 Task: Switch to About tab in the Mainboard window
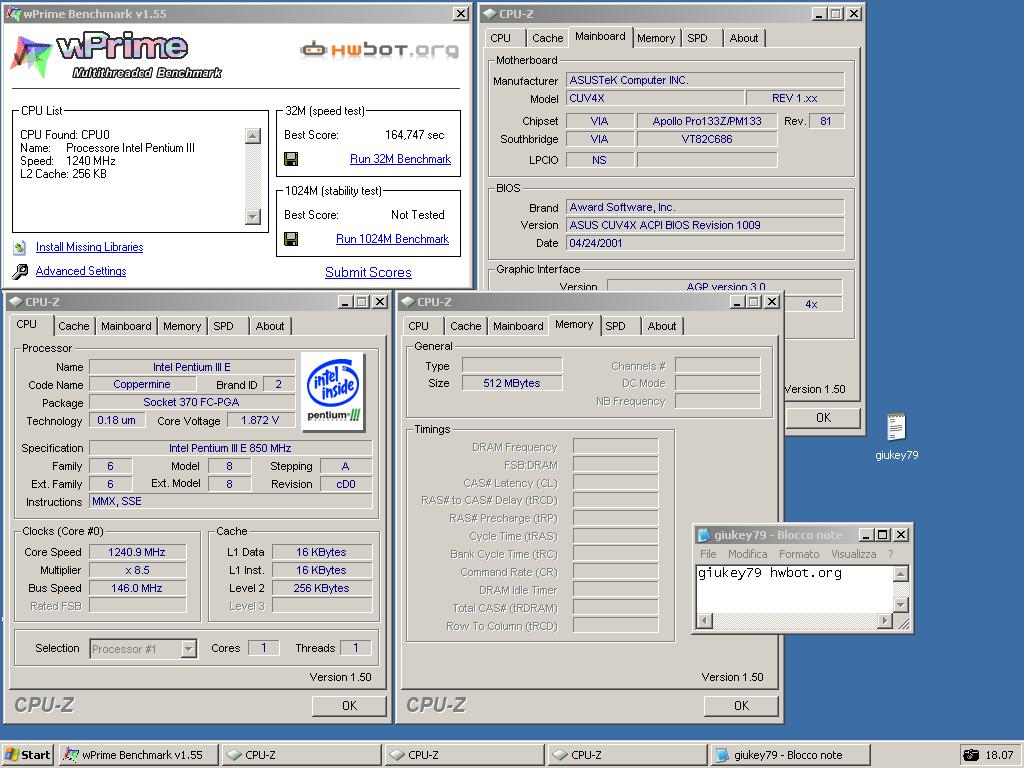(x=744, y=38)
